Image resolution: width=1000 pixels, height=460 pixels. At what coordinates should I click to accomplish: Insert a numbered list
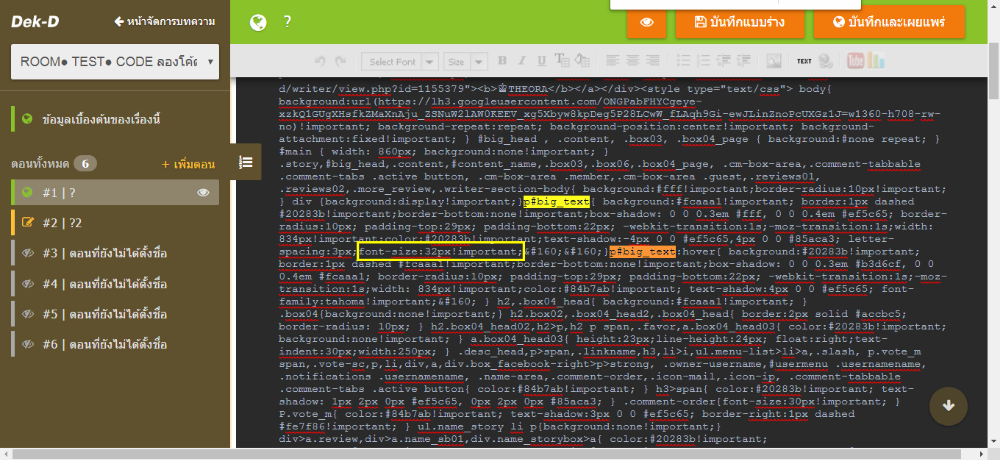coord(703,61)
